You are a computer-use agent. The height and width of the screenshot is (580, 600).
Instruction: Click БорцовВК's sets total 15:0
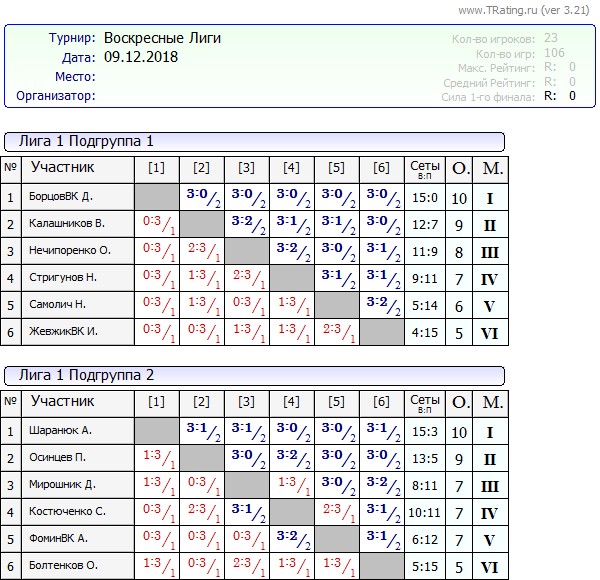425,198
